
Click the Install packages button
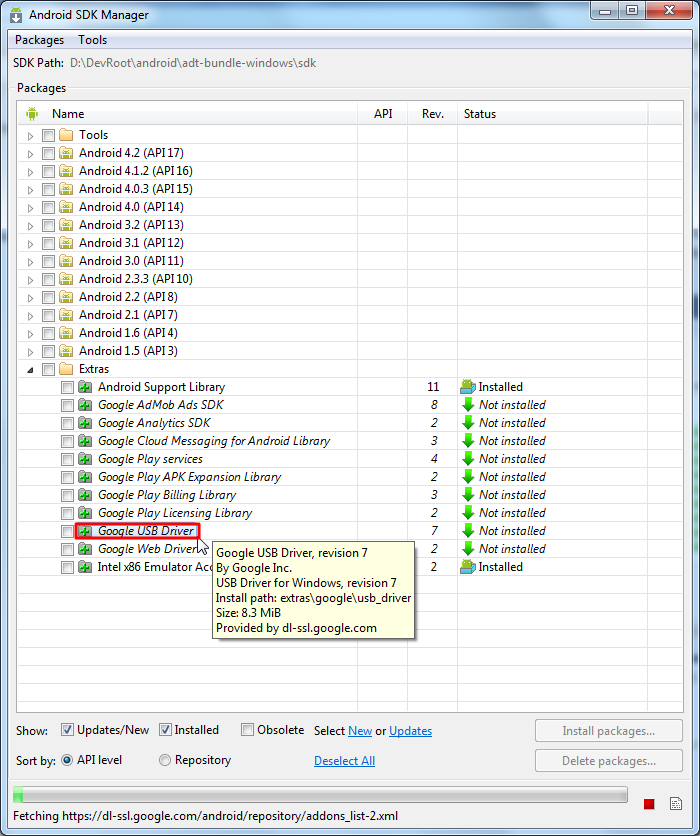pos(609,730)
